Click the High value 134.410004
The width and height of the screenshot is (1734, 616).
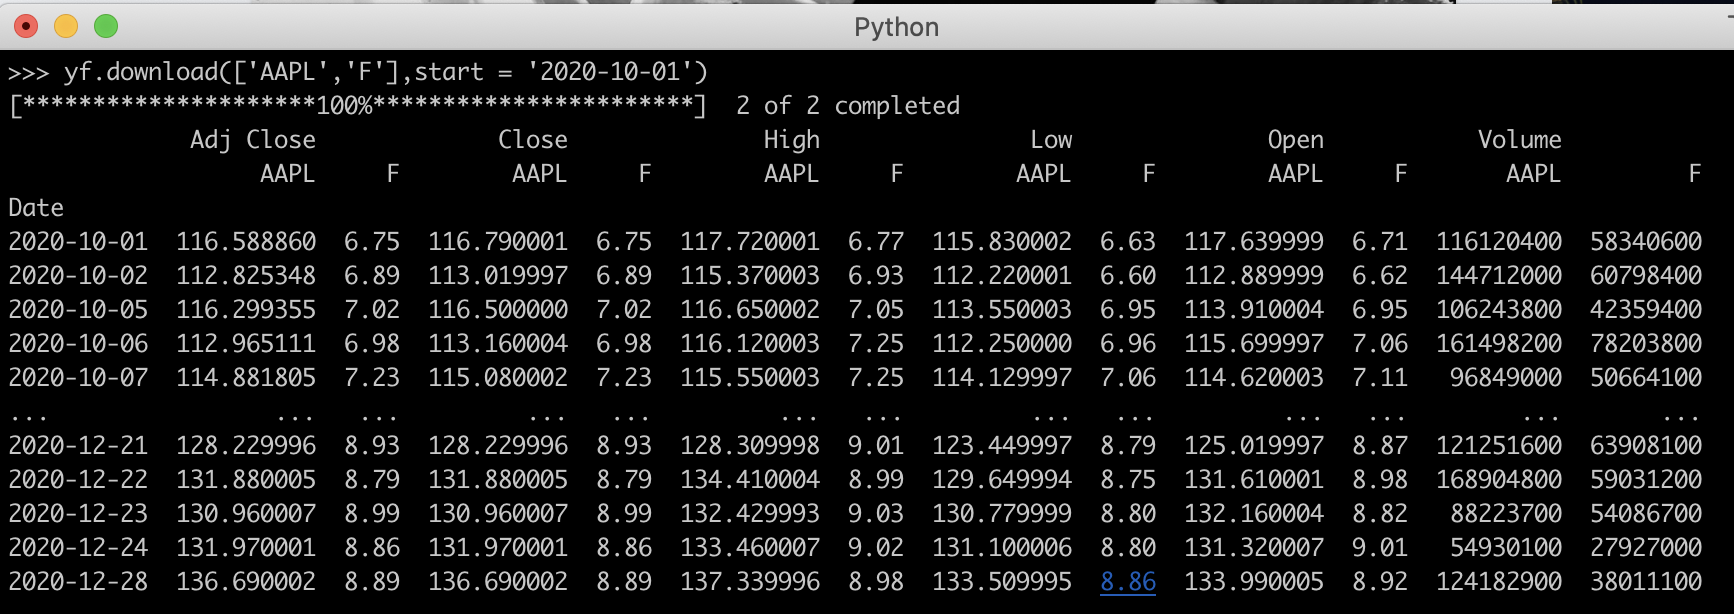click(750, 480)
